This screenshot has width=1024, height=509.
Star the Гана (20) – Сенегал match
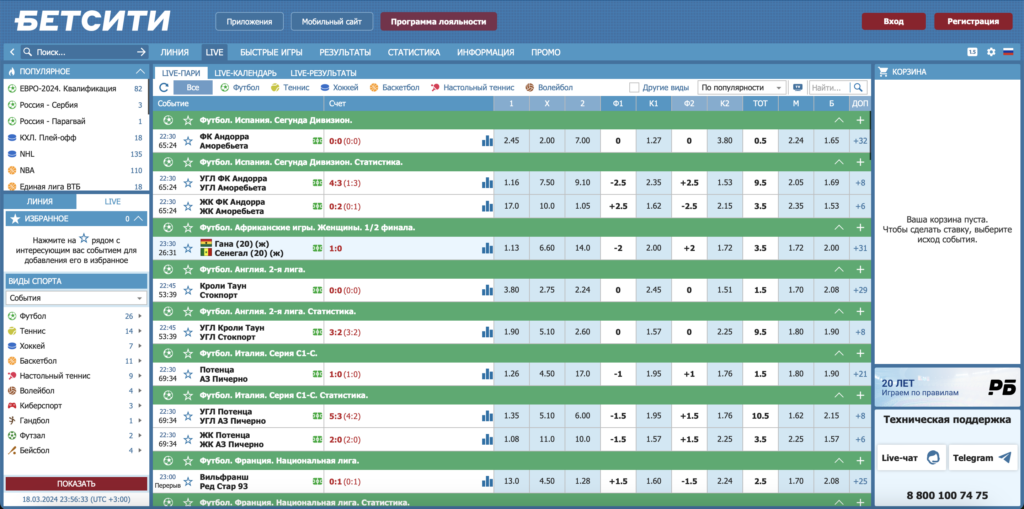tap(188, 248)
